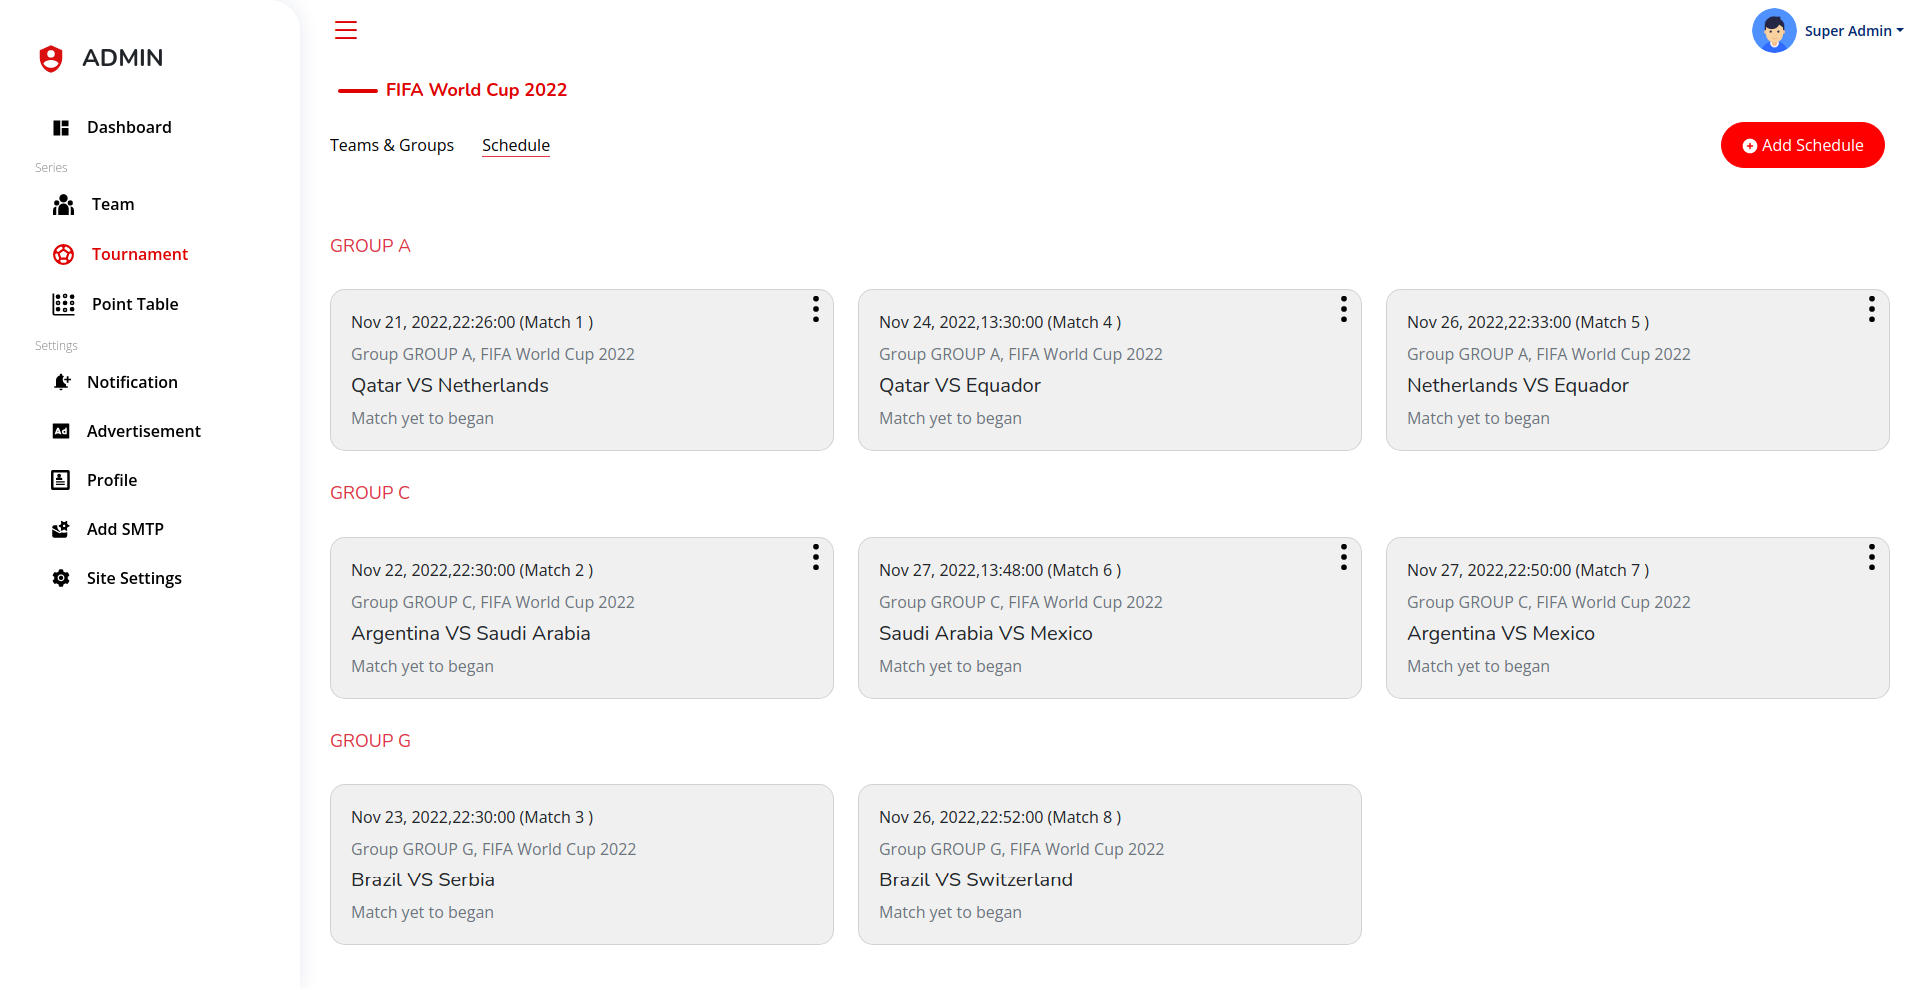Open options menu for Qatar VS Netherlands
1920x990 pixels.
click(x=816, y=309)
